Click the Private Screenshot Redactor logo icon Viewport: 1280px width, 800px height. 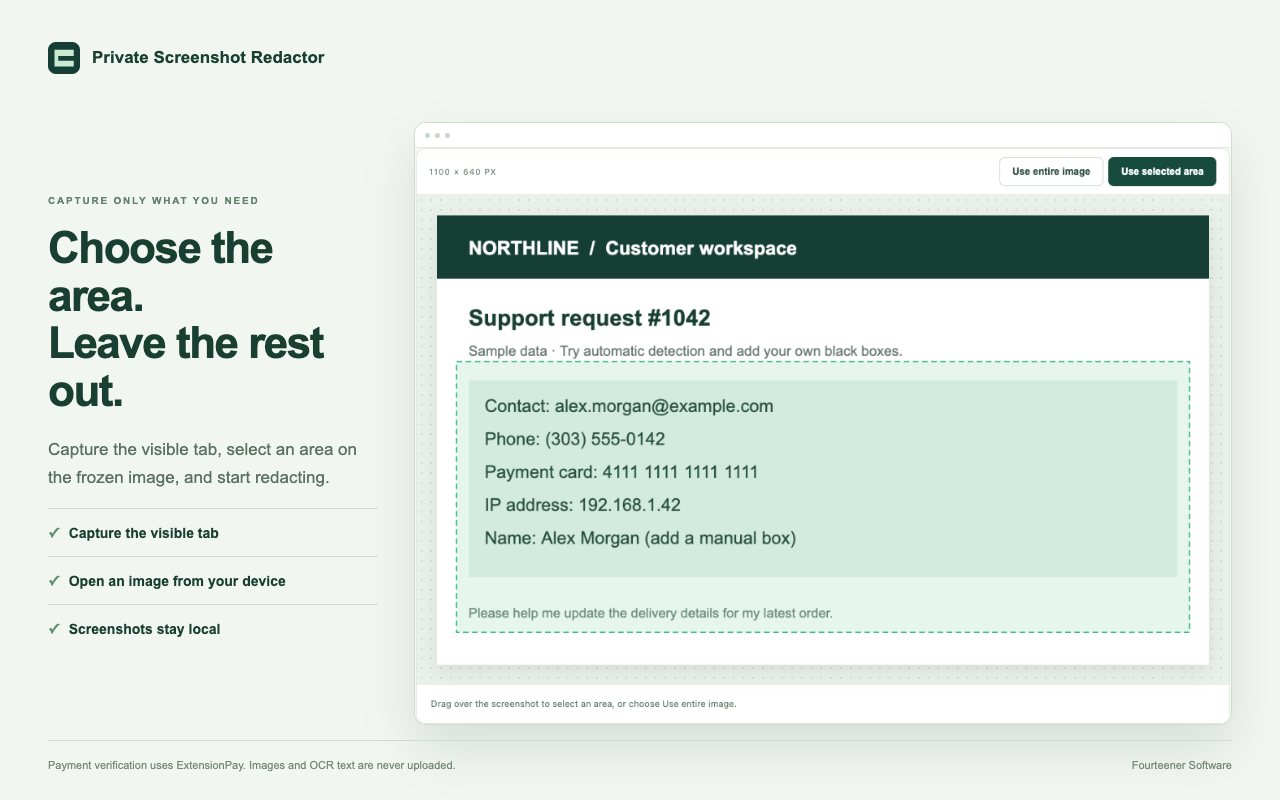point(64,58)
